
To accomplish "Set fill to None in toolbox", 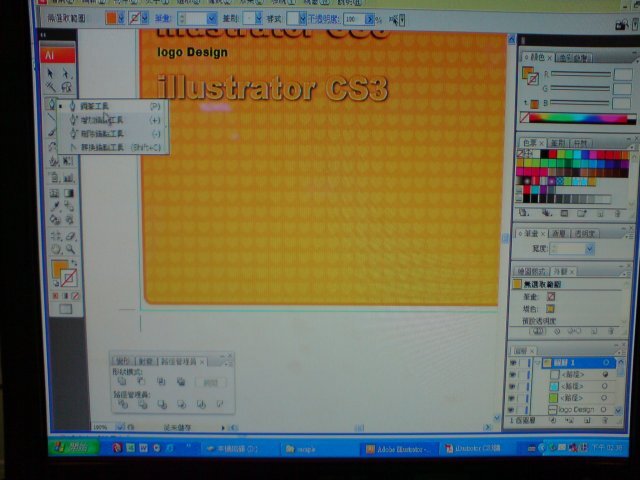I will pos(76,296).
